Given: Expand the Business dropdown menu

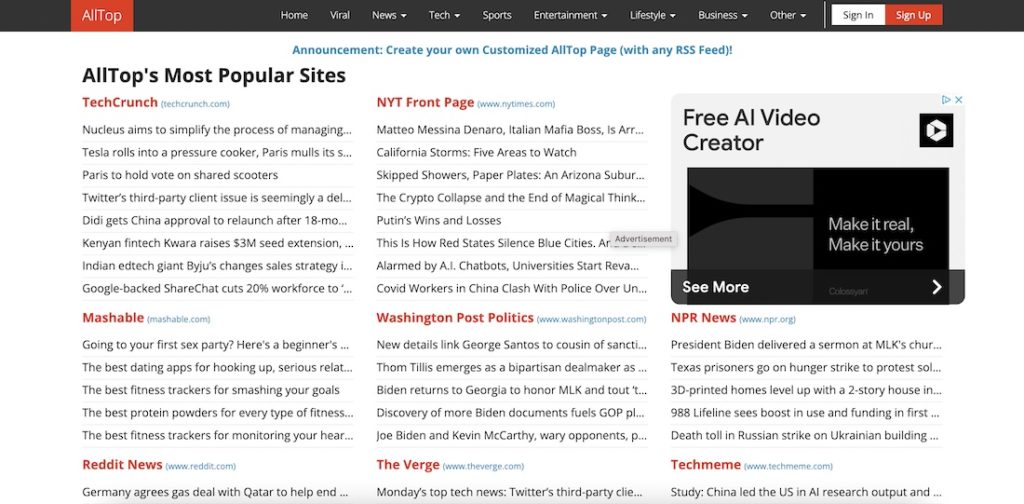Looking at the screenshot, I should (x=723, y=15).
